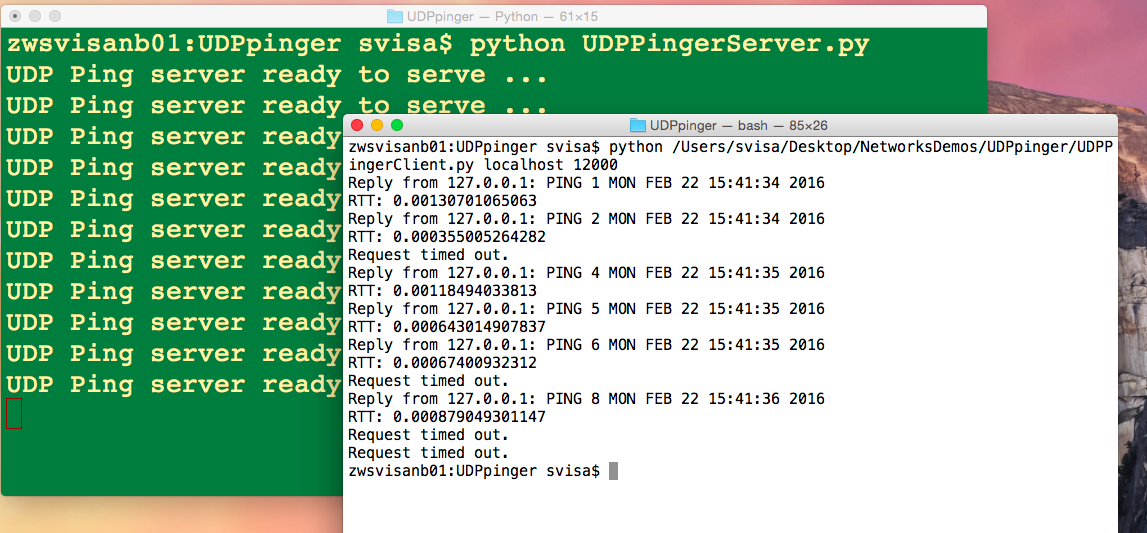Click the PING 1 reply line
This screenshot has width=1147, height=533.
586,183
